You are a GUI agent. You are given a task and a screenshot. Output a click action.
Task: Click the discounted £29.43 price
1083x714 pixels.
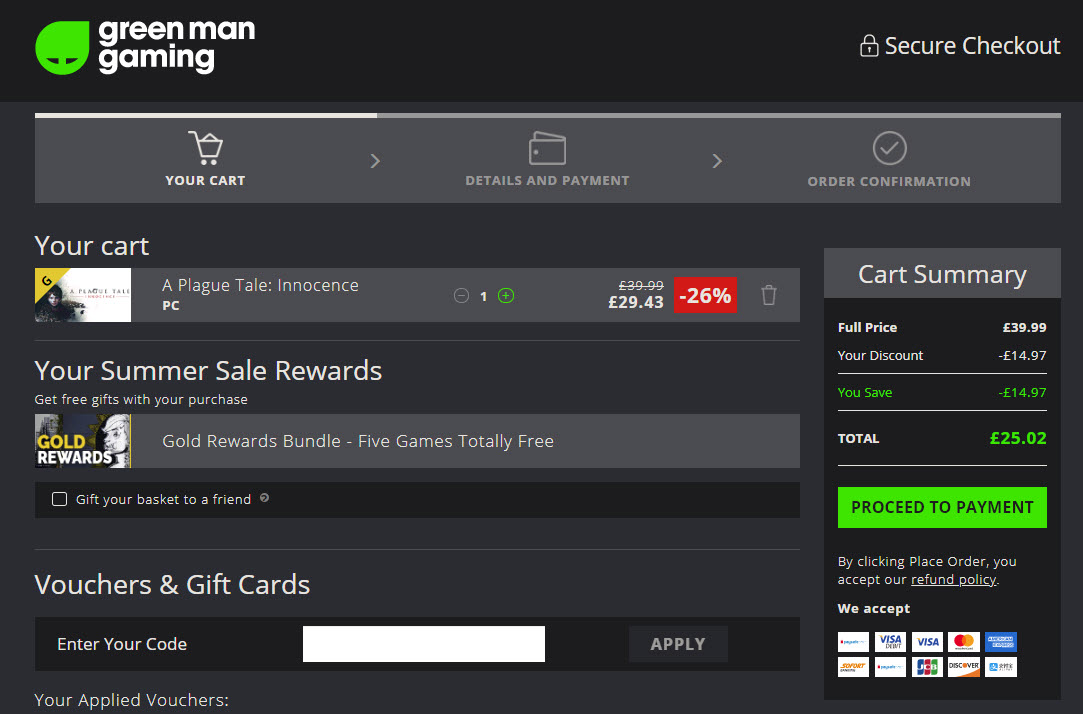click(635, 302)
